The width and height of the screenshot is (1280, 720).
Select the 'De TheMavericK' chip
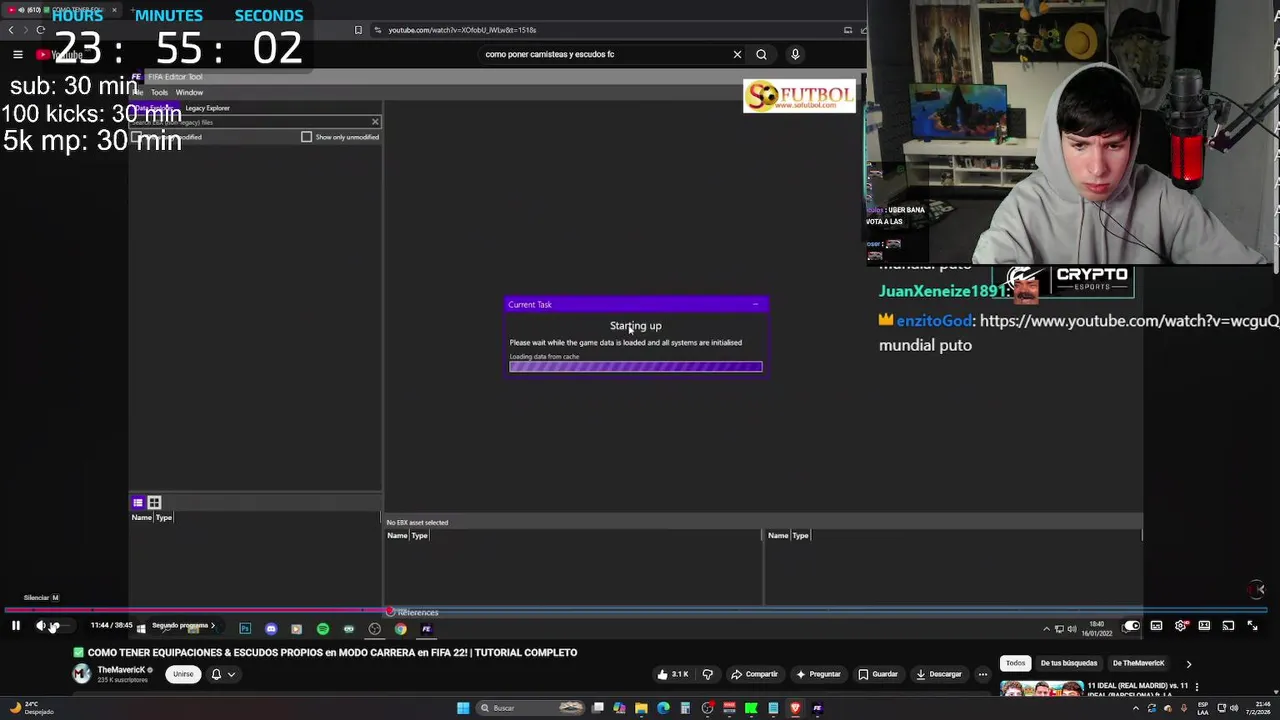tap(1138, 663)
